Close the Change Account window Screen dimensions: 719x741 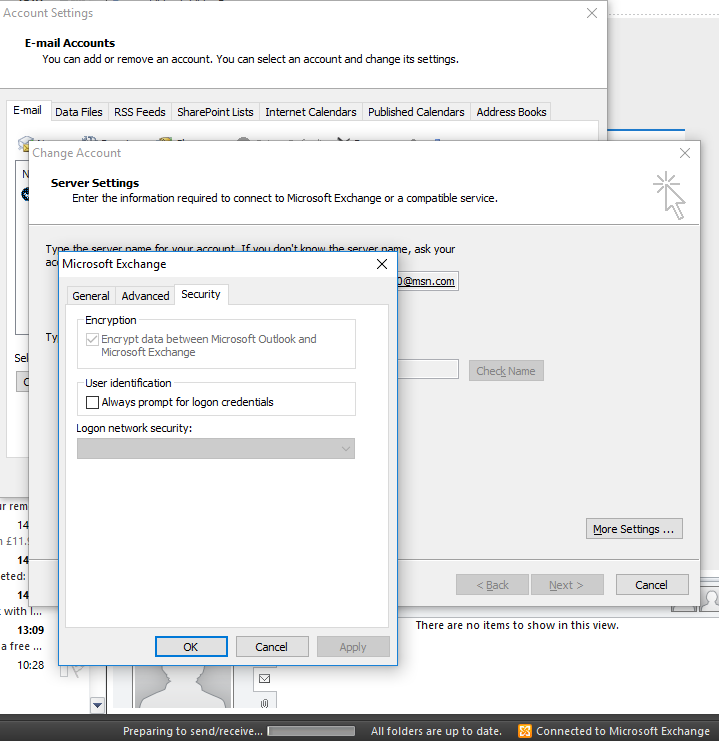[684, 153]
